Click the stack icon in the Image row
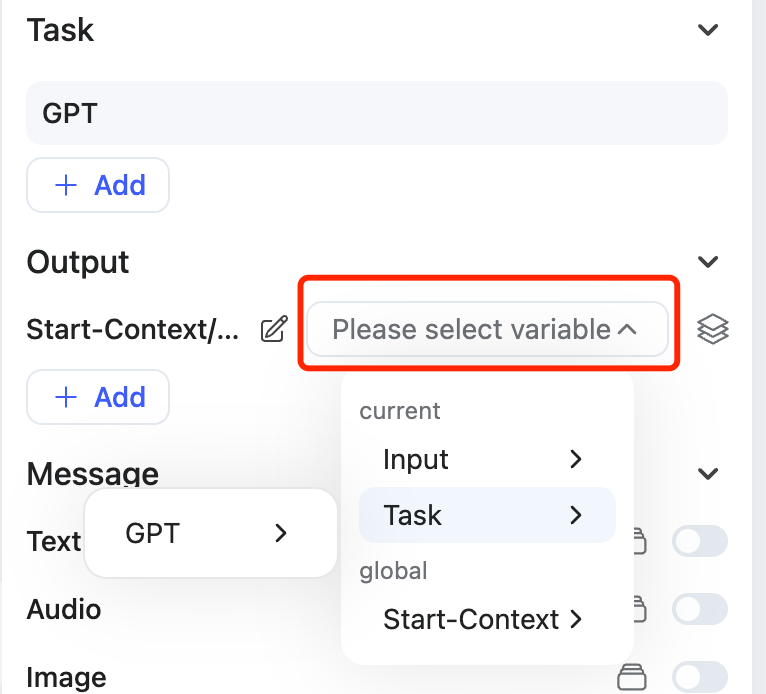This screenshot has width=766, height=694. point(631,677)
